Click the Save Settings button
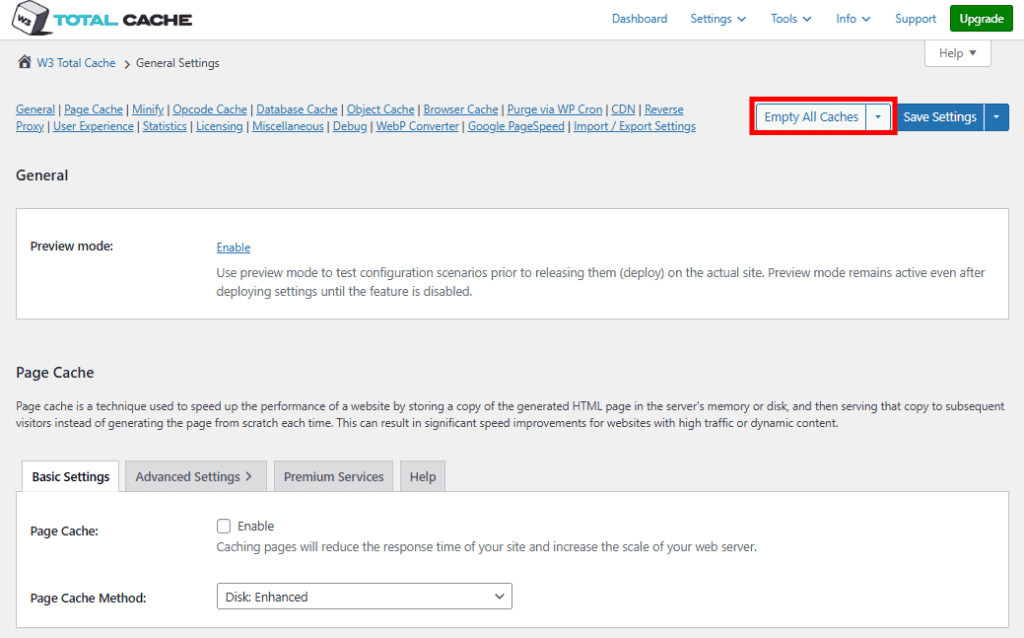 tap(940, 117)
